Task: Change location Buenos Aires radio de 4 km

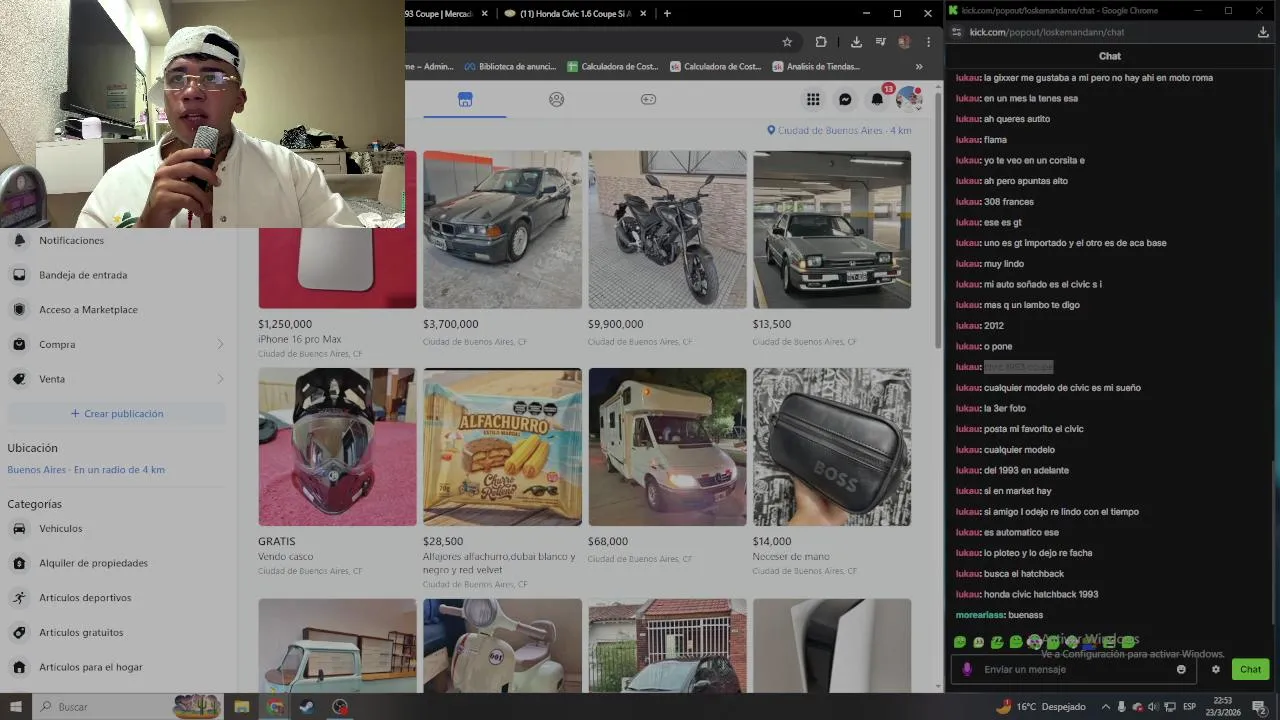Action: click(x=86, y=470)
